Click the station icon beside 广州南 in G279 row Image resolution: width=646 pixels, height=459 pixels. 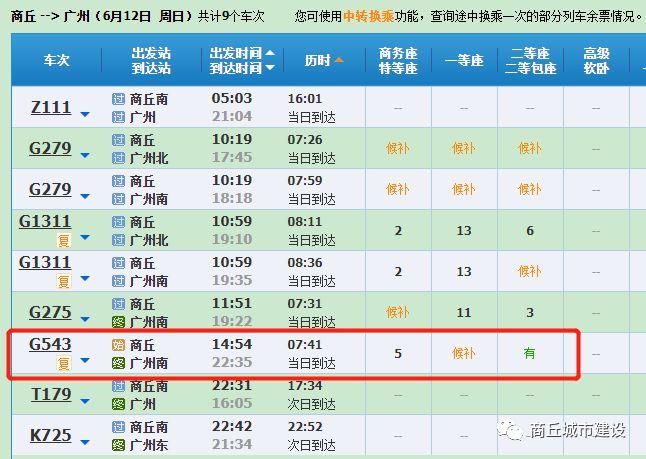[118, 199]
